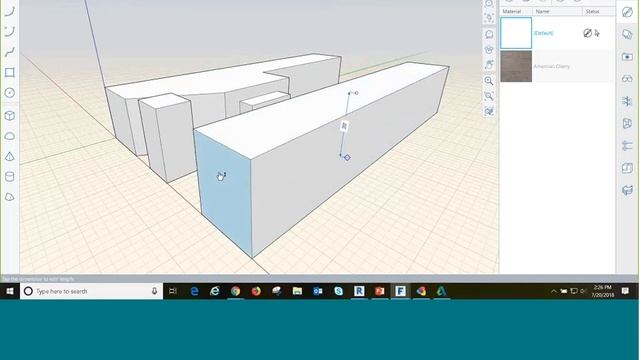The image size is (640, 360).
Task: Open the Windows Start menu
Action: pyautogui.click(x=10, y=291)
